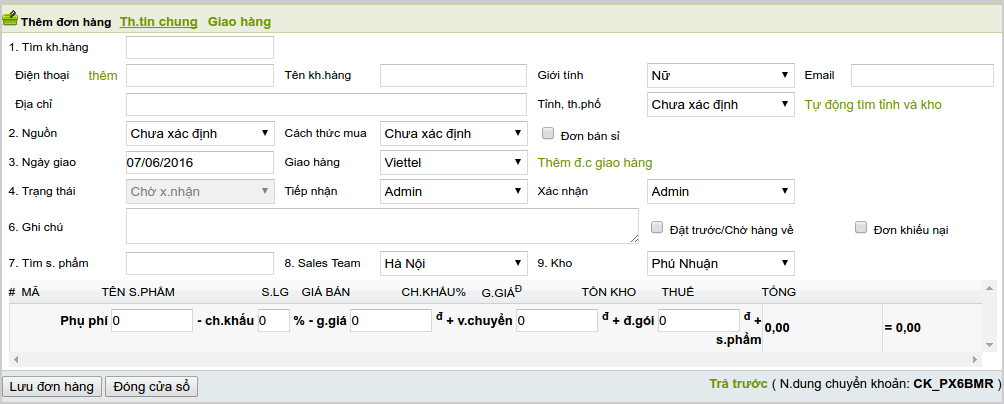Tick the Đơn bán sỉ checkbox
Screen dimensions: 1004x404
point(547,133)
